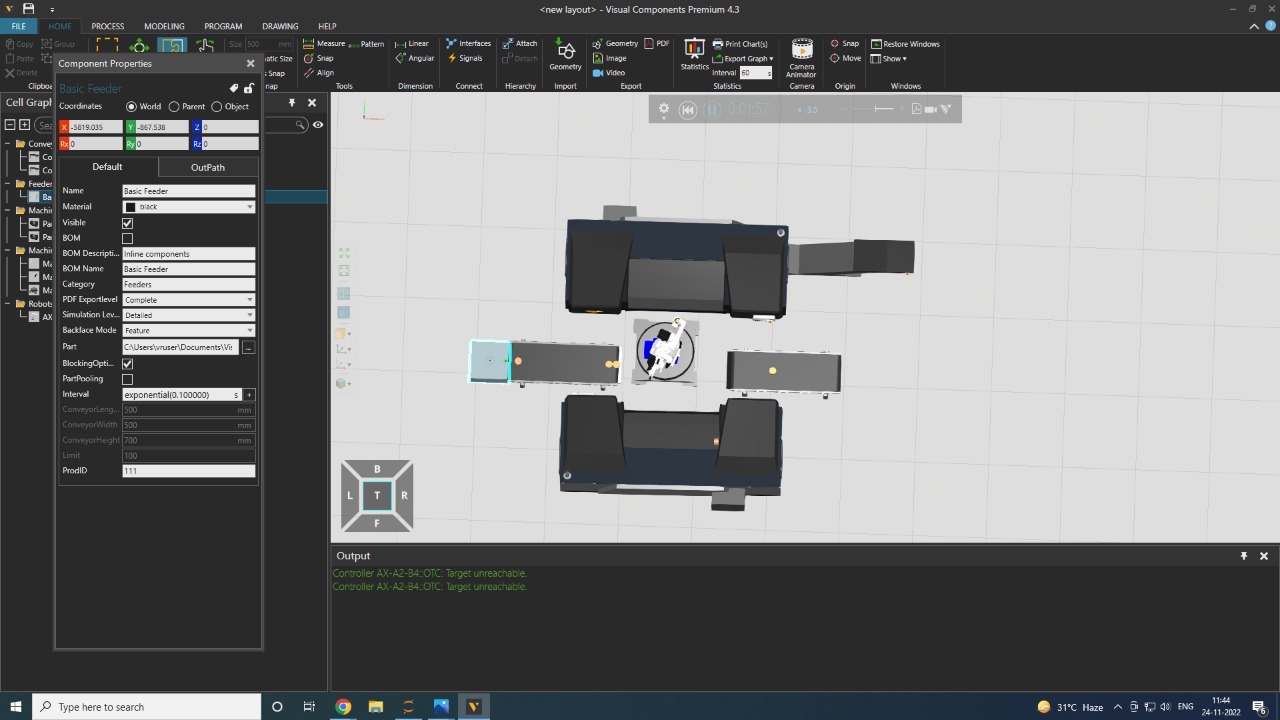
Task: Pause the running simulation
Action: [x=712, y=110]
